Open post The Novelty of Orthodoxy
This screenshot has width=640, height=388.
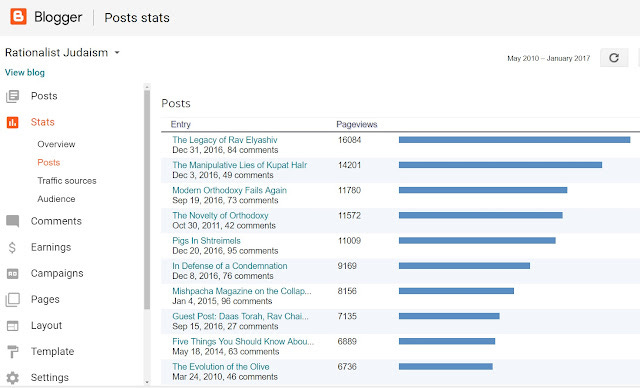pyautogui.click(x=220, y=216)
